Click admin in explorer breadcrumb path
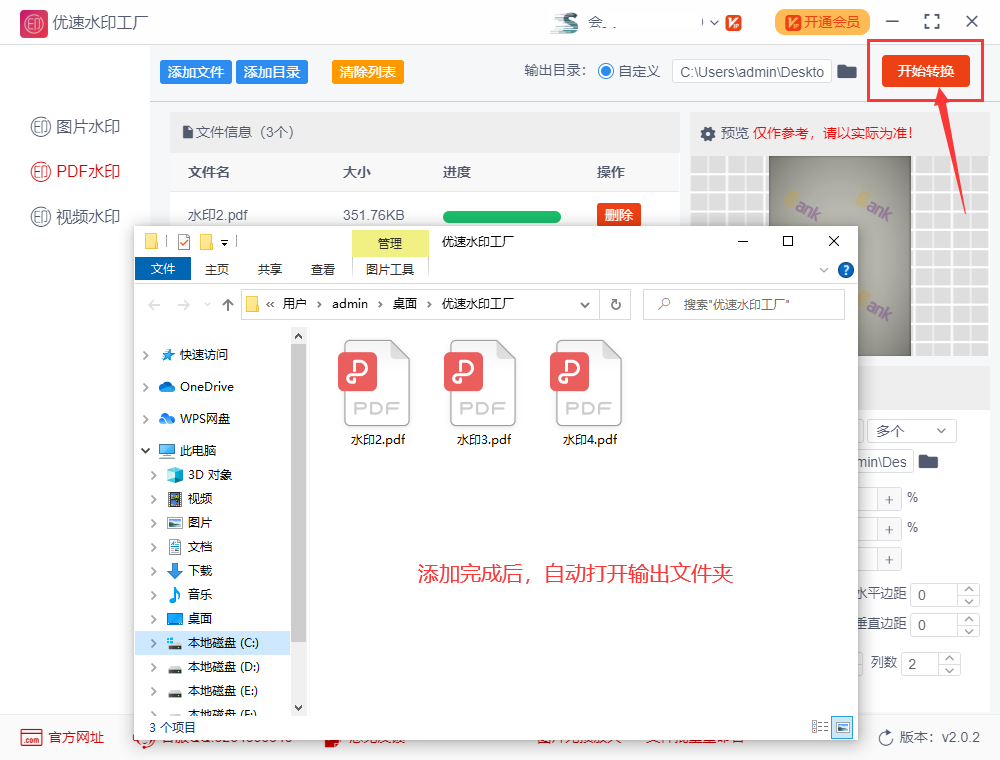 (349, 304)
